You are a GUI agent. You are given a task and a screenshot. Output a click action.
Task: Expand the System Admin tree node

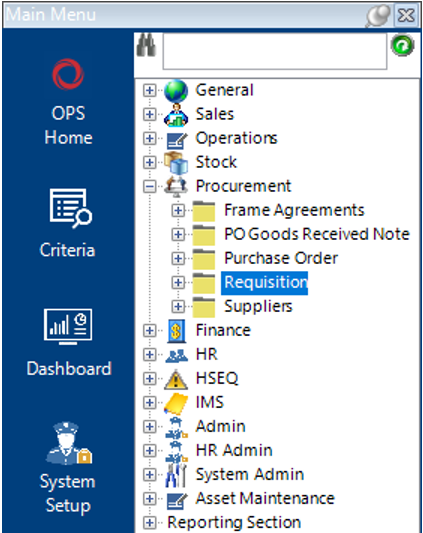pyautogui.click(x=149, y=475)
